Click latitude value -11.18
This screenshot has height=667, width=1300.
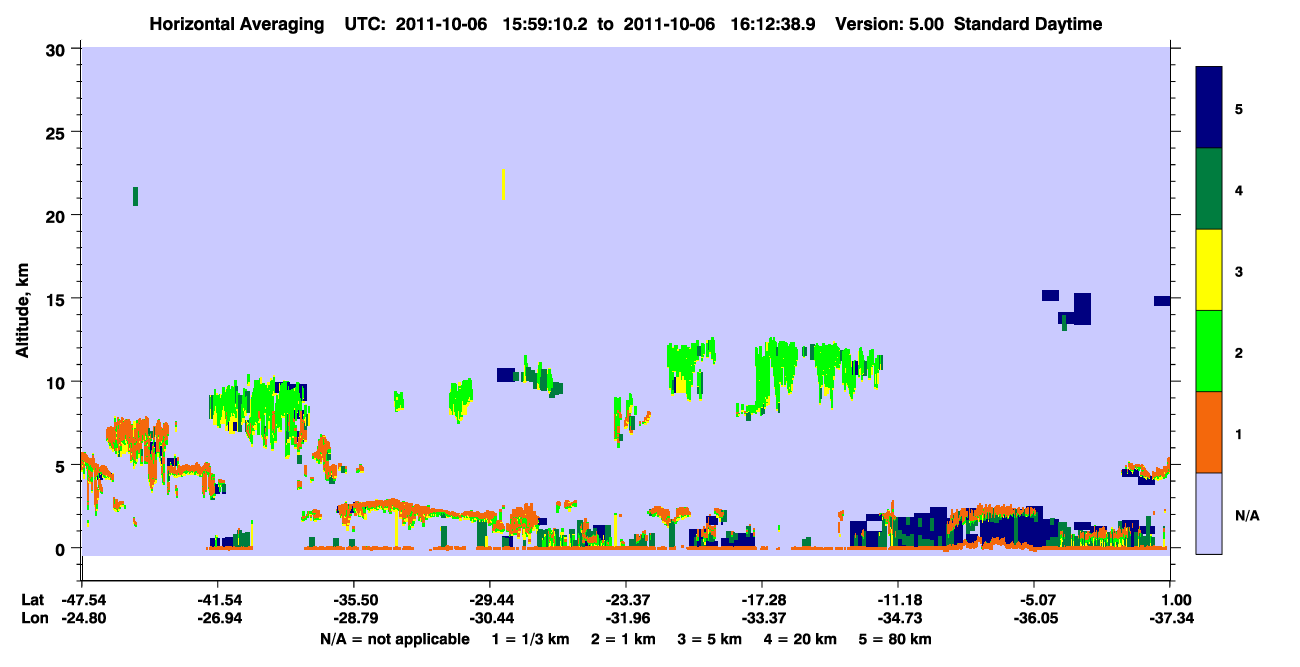tap(898, 600)
